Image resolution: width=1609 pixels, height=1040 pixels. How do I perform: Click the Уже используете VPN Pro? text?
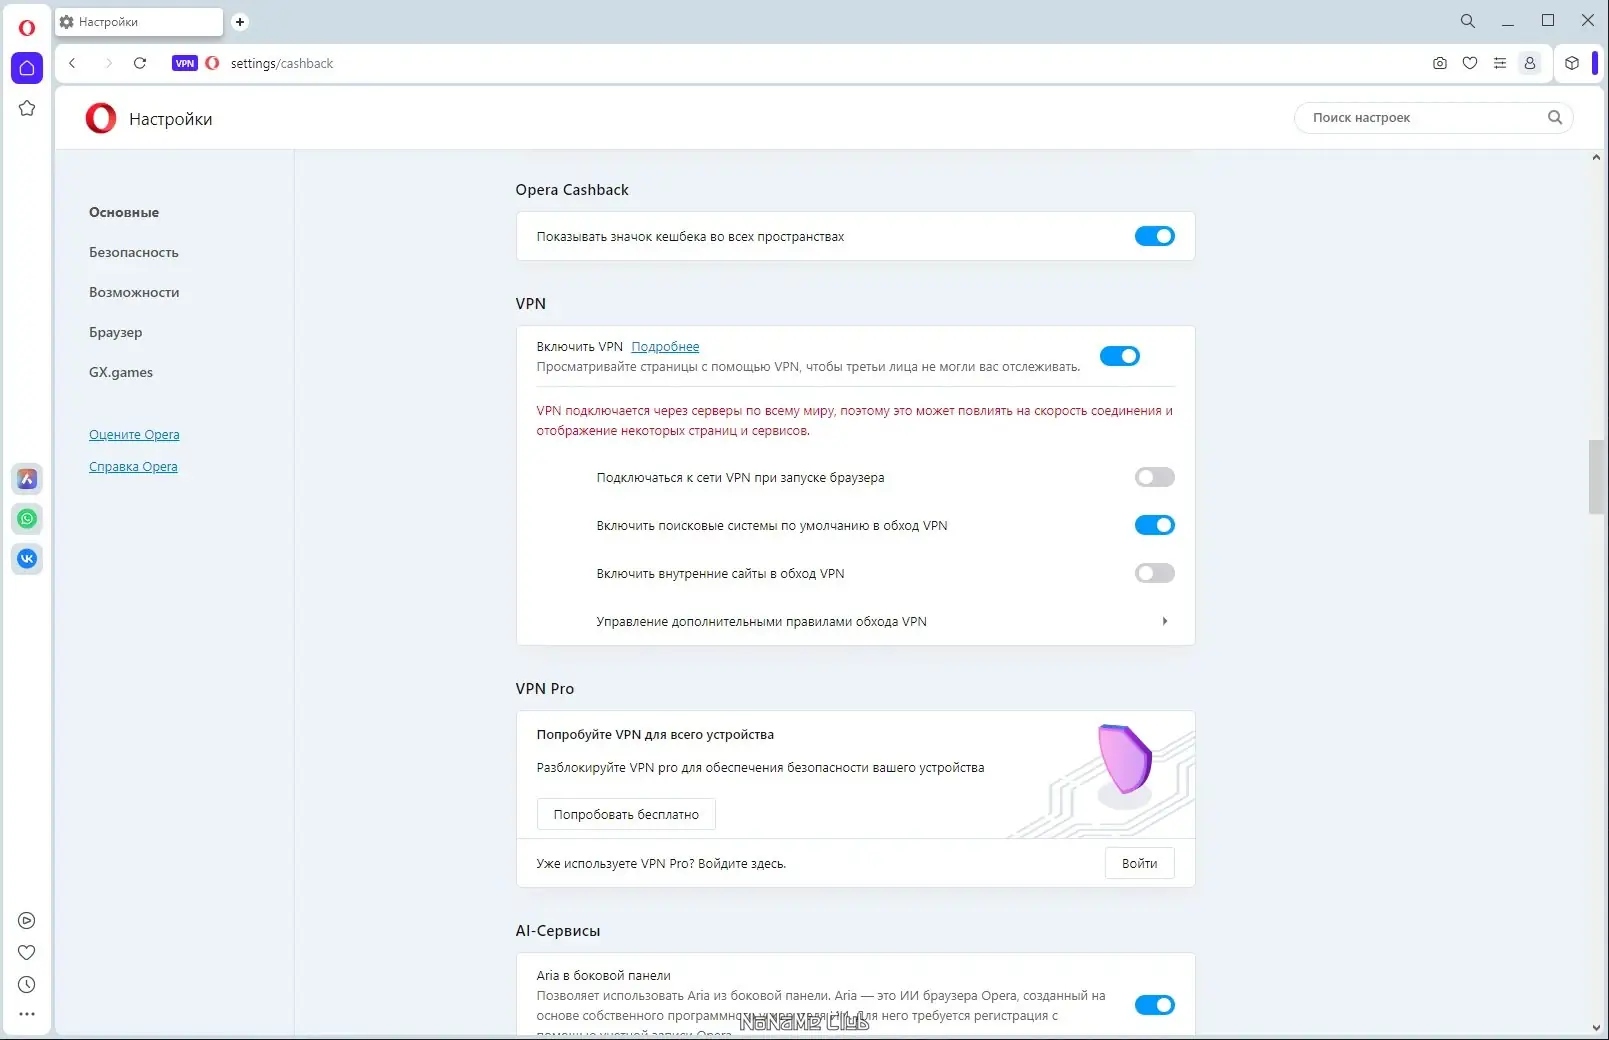661,863
